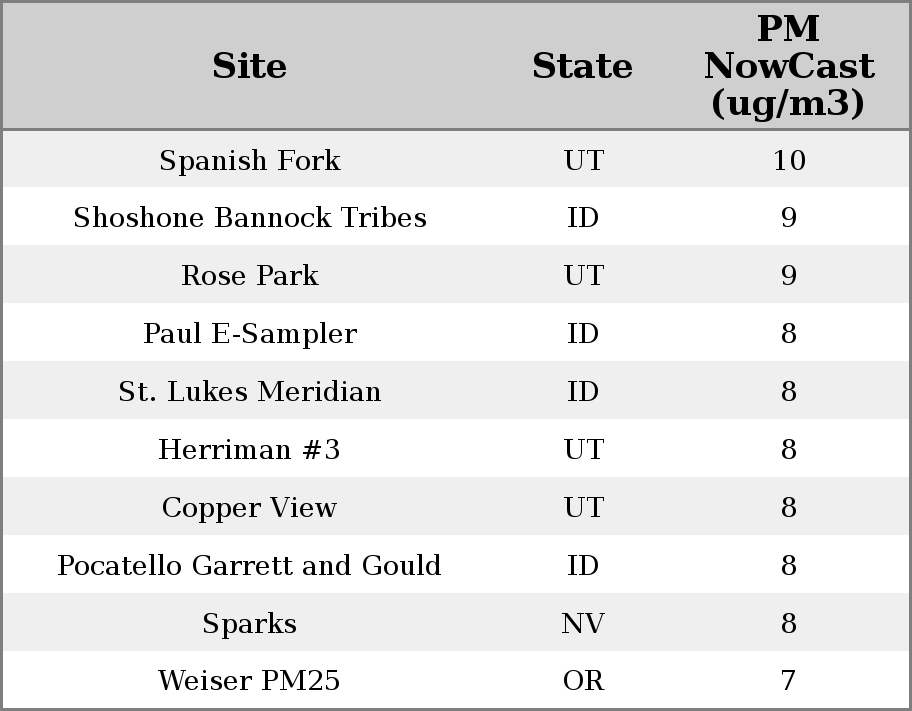Select the Weiser PM25 site cell

tap(250, 681)
